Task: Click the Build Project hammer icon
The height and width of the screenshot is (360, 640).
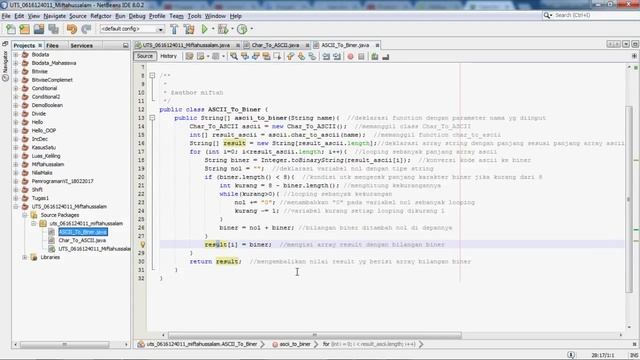Action: tap(174, 29)
